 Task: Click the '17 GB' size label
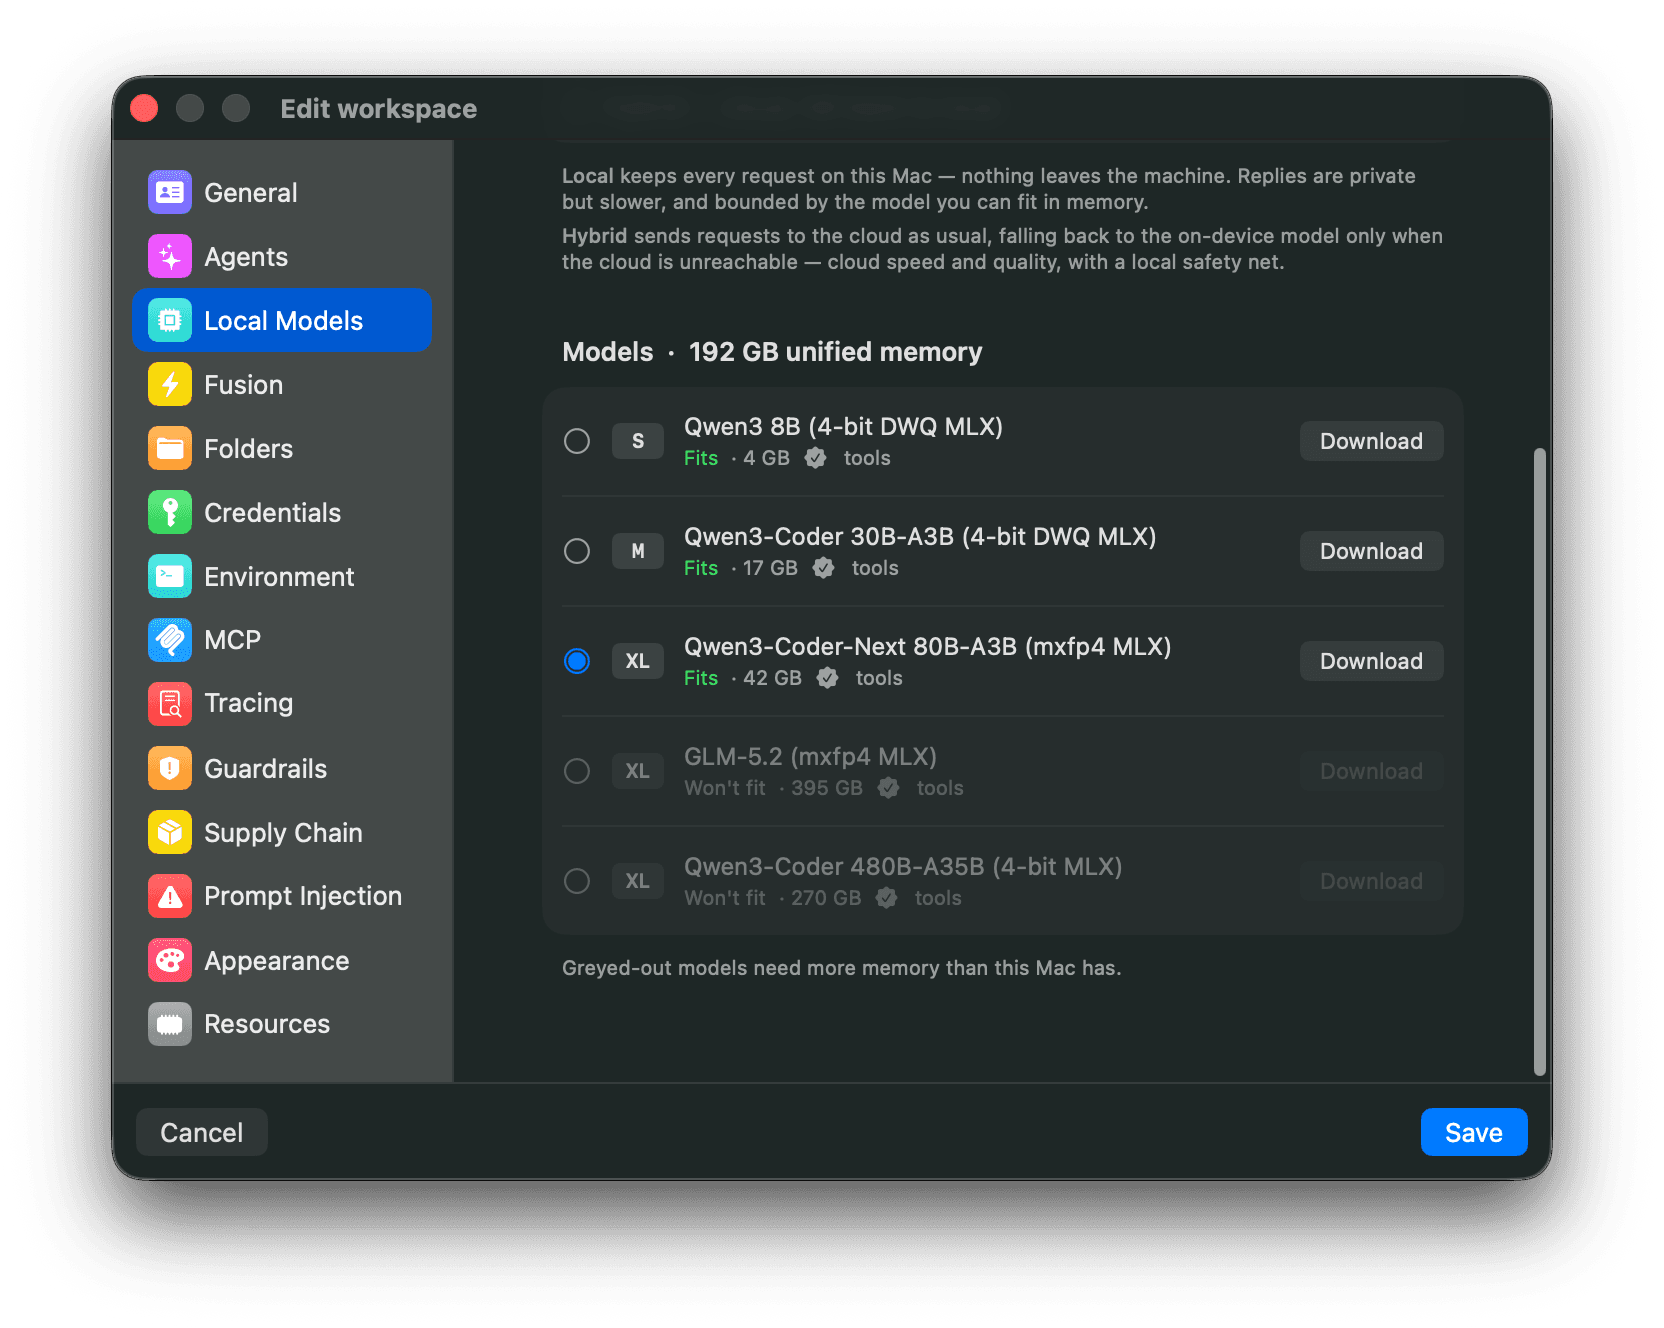tap(770, 568)
